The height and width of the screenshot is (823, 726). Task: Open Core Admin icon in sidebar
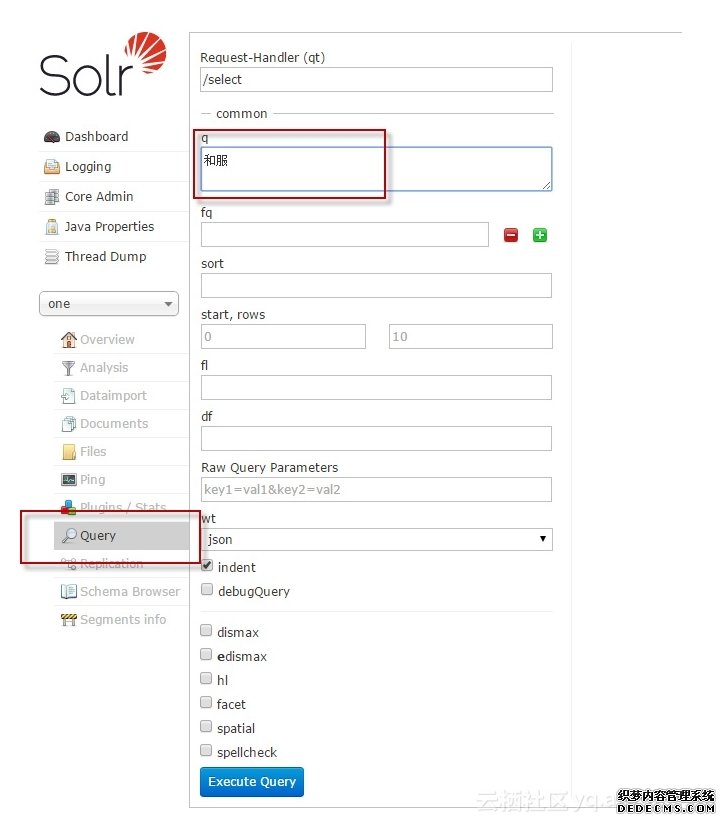(52, 197)
